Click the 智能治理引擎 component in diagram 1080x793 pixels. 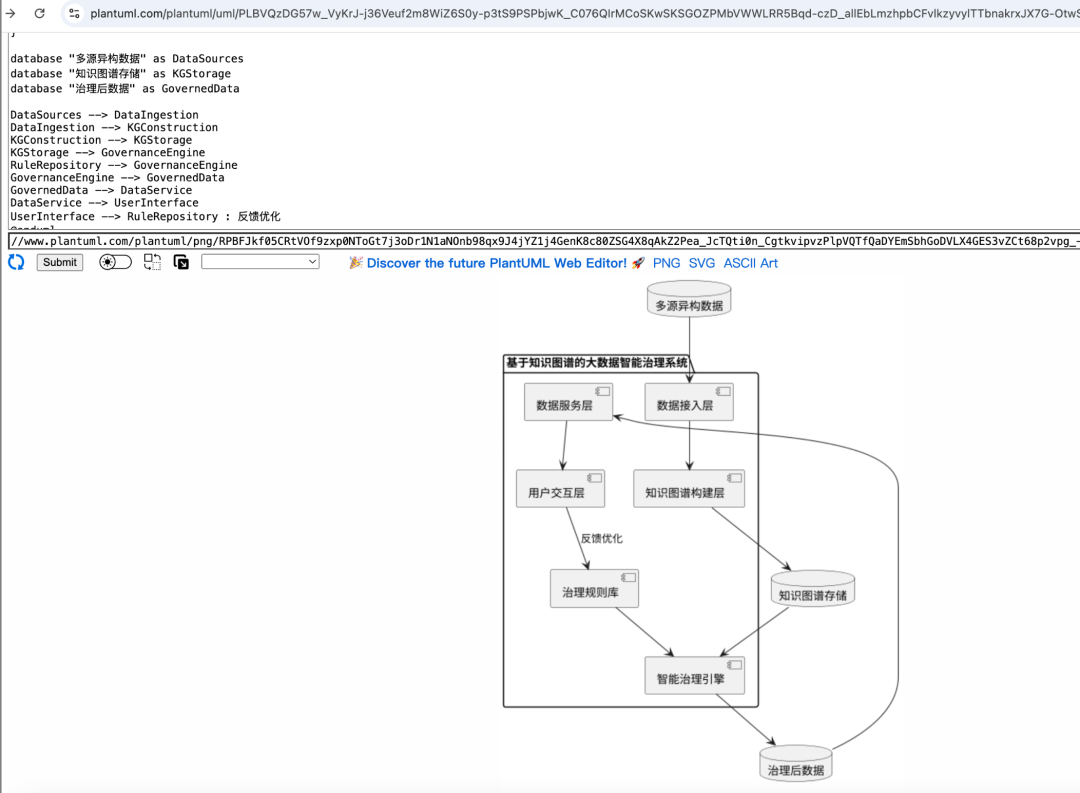coord(690,678)
